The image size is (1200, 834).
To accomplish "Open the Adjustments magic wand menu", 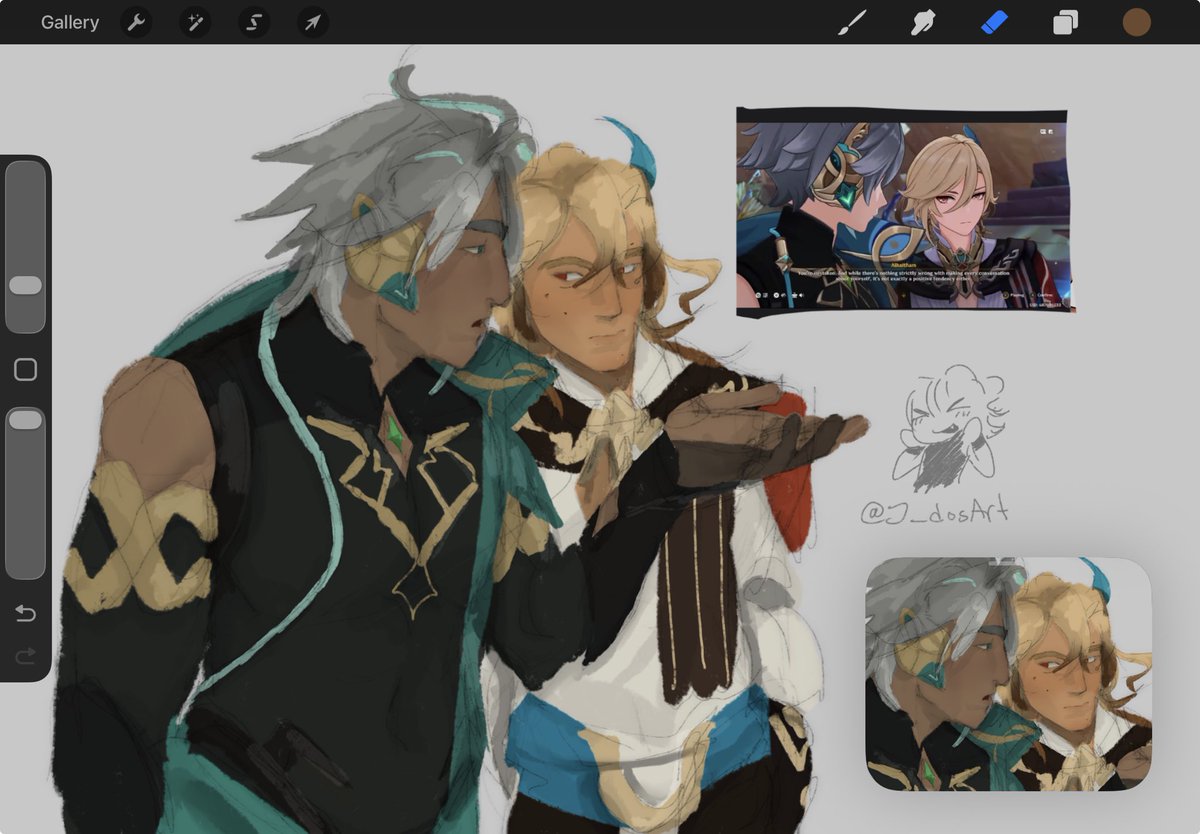I will [195, 22].
